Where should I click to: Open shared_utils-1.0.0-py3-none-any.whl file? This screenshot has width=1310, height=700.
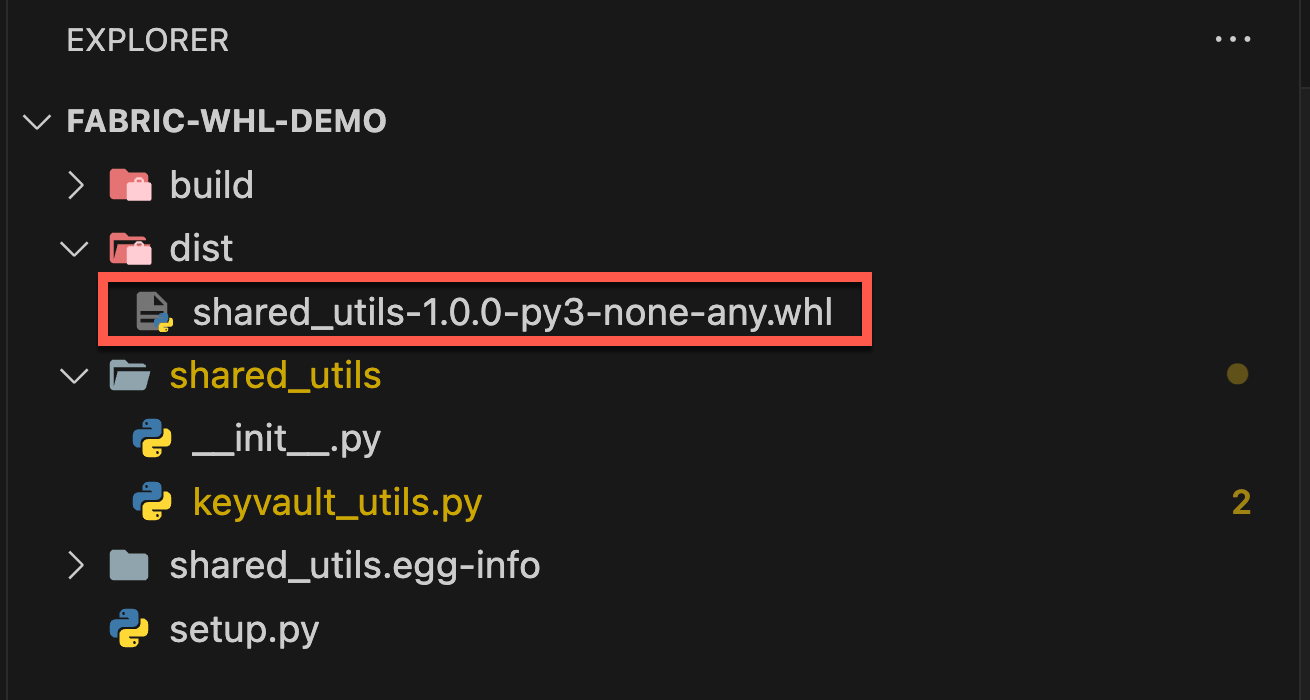pos(512,312)
